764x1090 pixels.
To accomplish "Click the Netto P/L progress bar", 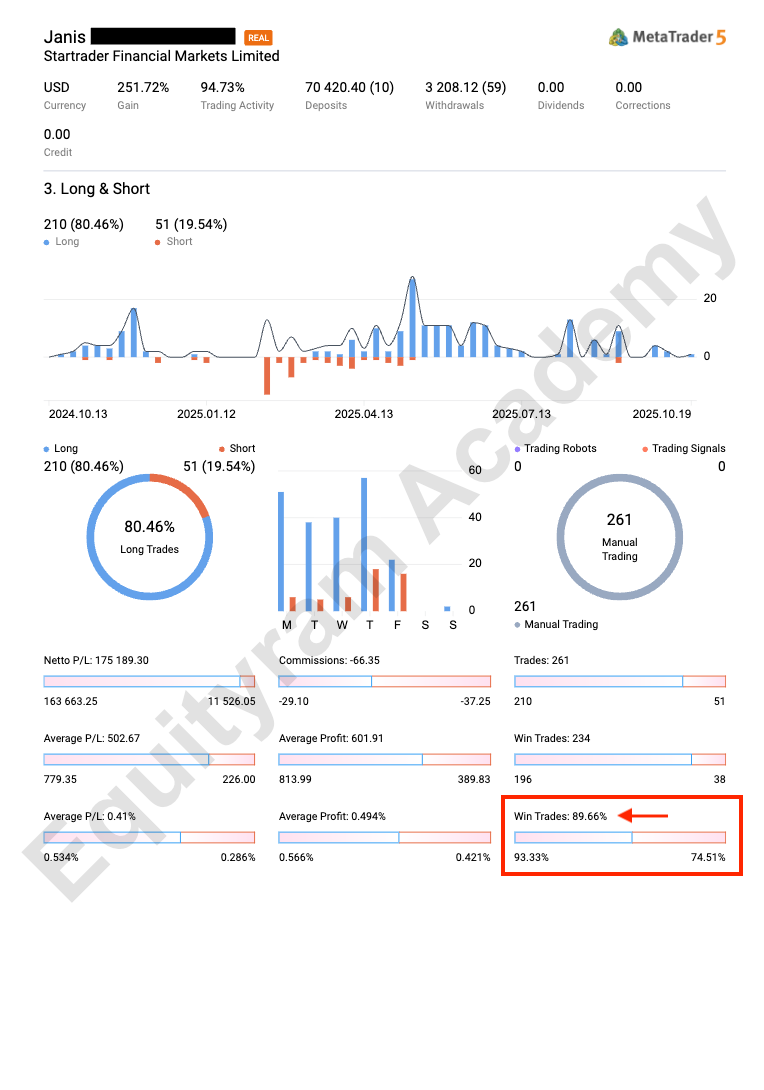I will [x=149, y=681].
